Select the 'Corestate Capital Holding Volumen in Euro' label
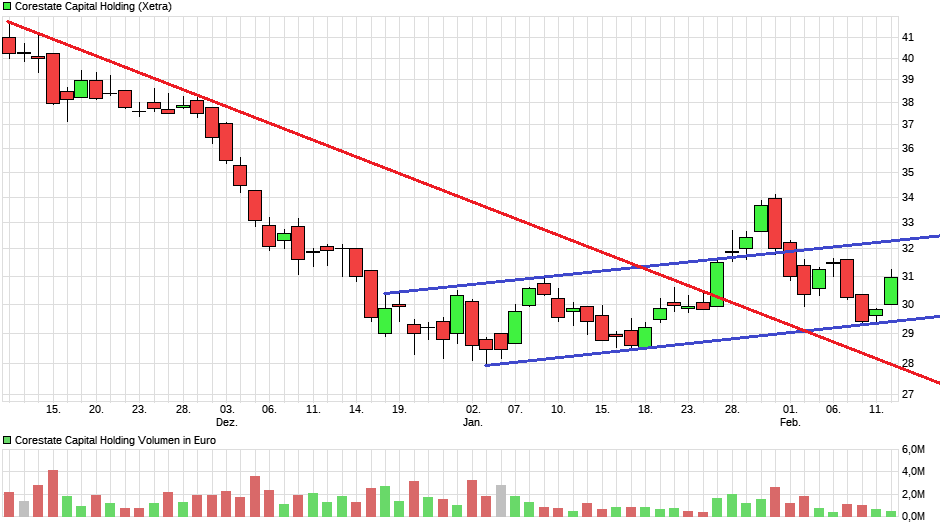 coord(115,440)
